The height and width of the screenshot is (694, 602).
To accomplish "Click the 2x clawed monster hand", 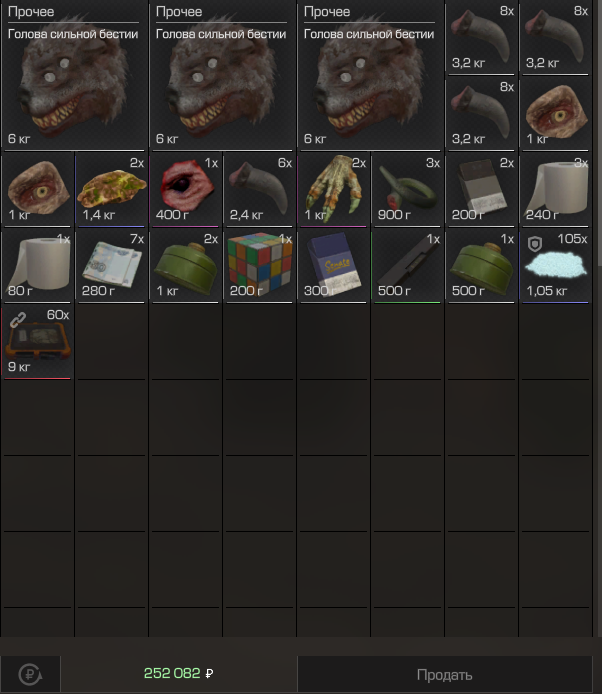I will (333, 189).
